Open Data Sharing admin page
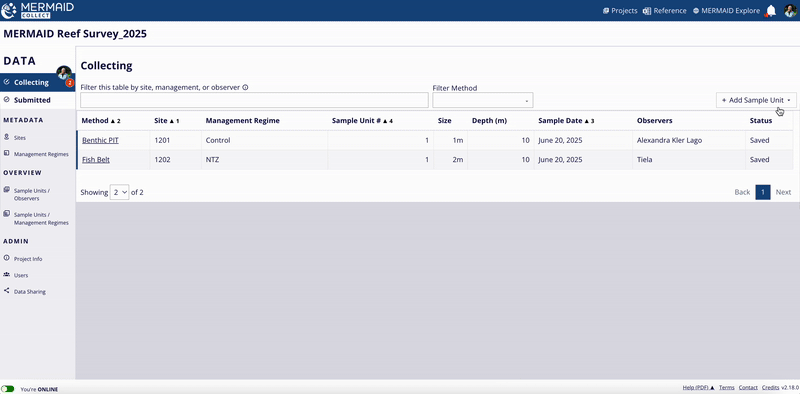 [x=30, y=292]
